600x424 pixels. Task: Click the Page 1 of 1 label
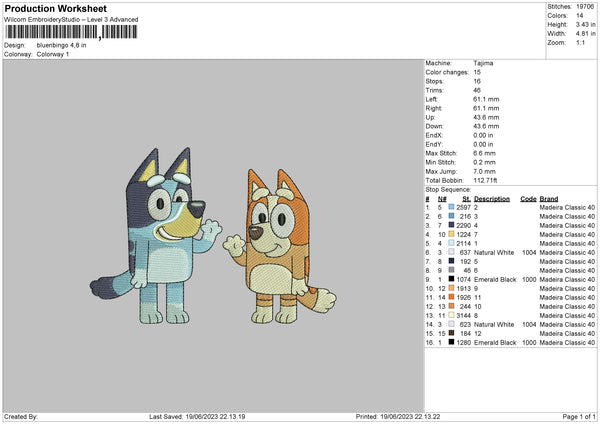[579, 416]
